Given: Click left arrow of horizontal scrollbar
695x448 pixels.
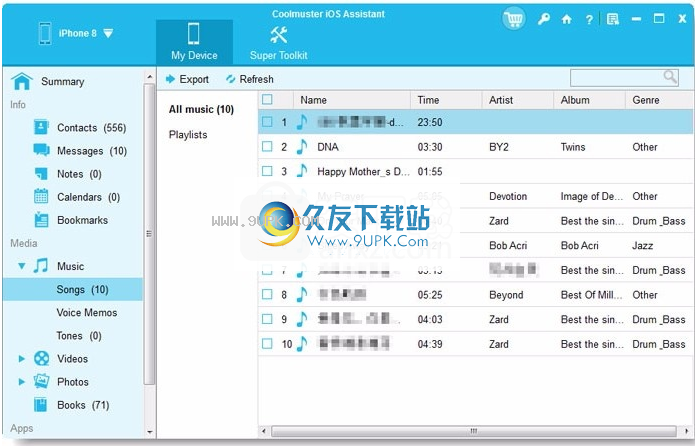Looking at the screenshot, I should [264, 431].
